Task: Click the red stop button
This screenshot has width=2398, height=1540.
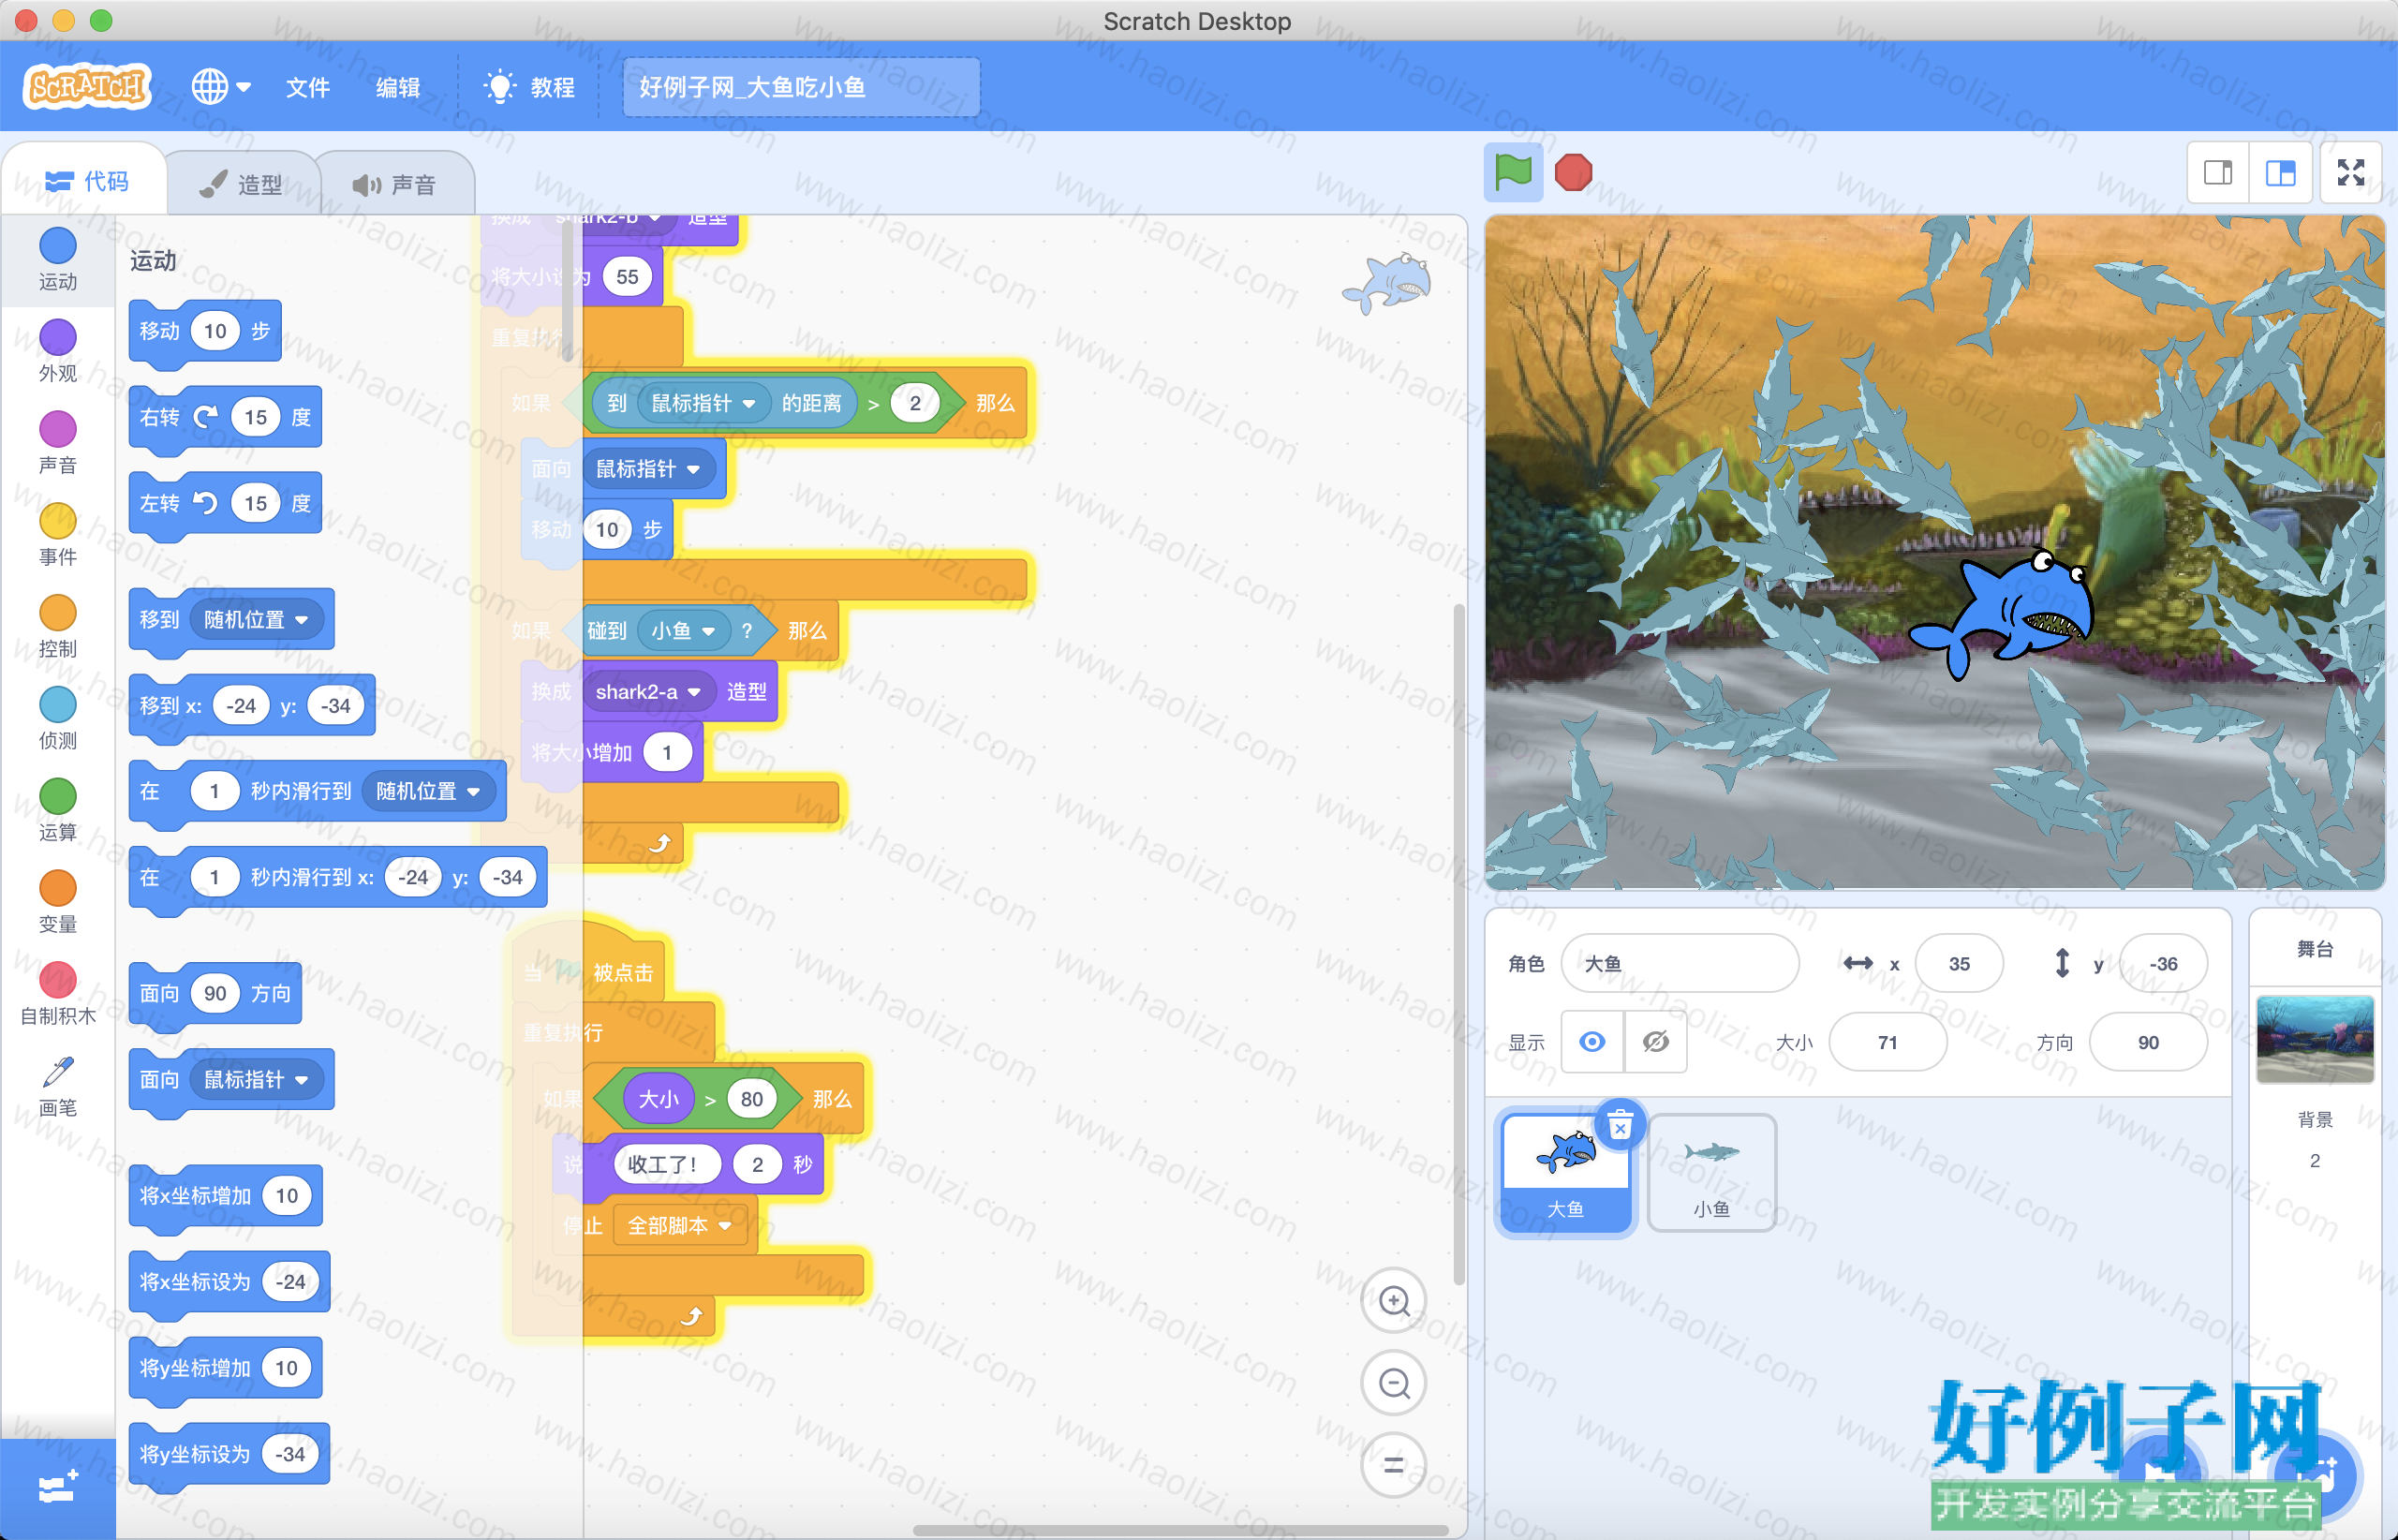Action: pos(1573,173)
